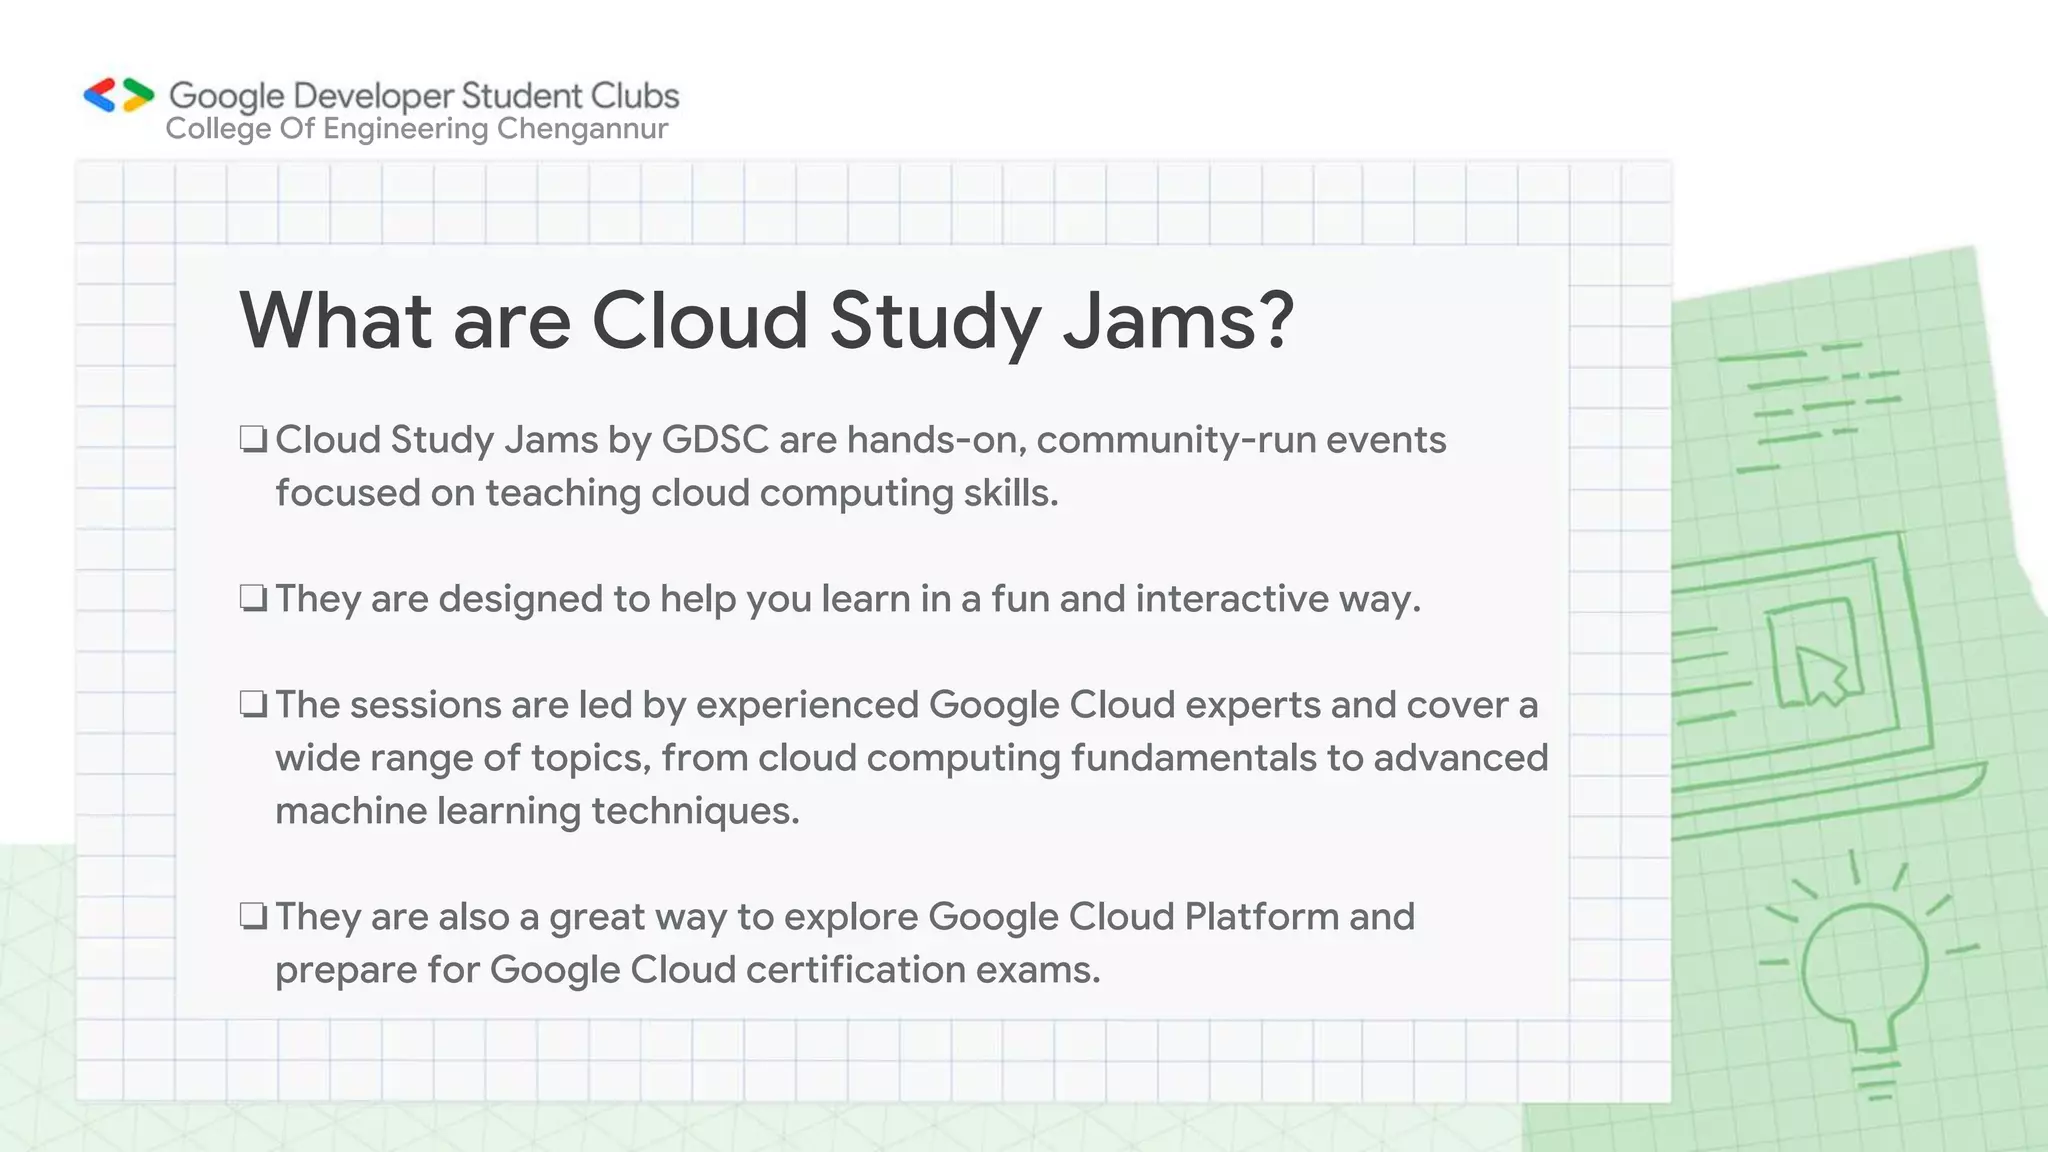This screenshot has width=2048, height=1152.
Task: Click the line 'They are also a great way to explore'
Action: (x=845, y=917)
